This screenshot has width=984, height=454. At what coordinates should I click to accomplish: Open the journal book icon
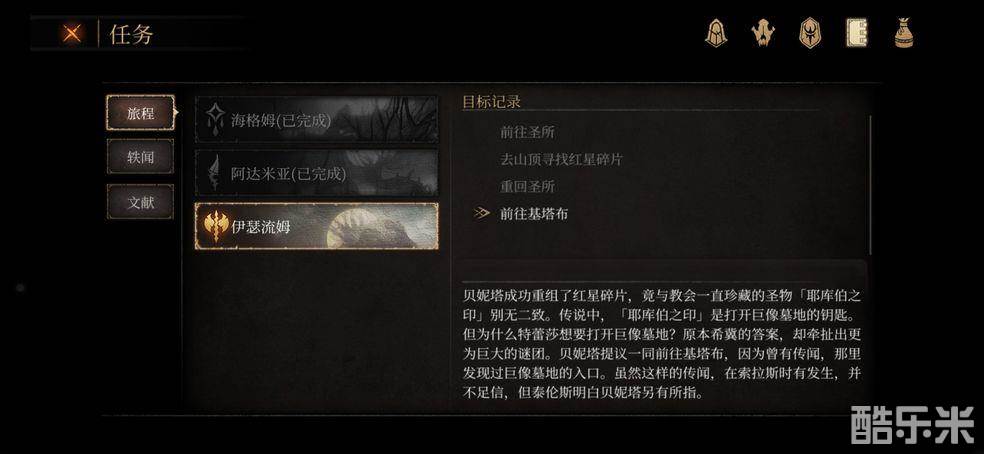click(856, 33)
